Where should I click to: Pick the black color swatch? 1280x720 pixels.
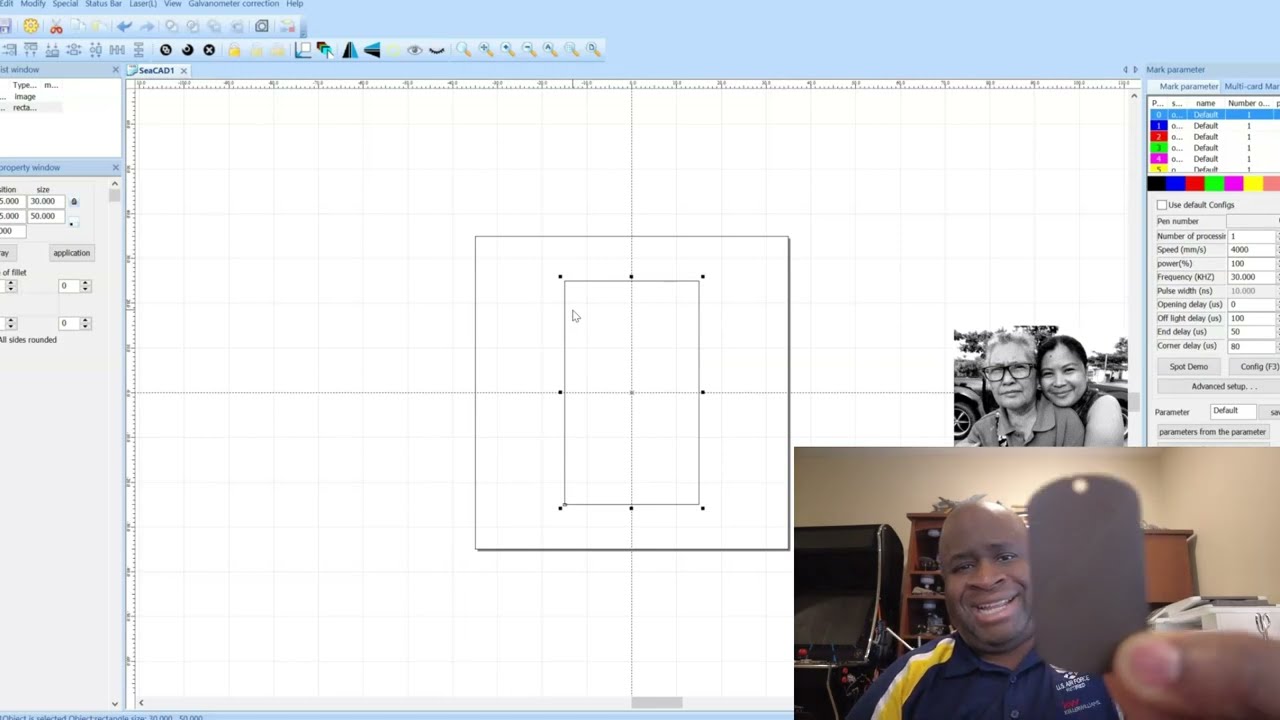[x=1157, y=184]
